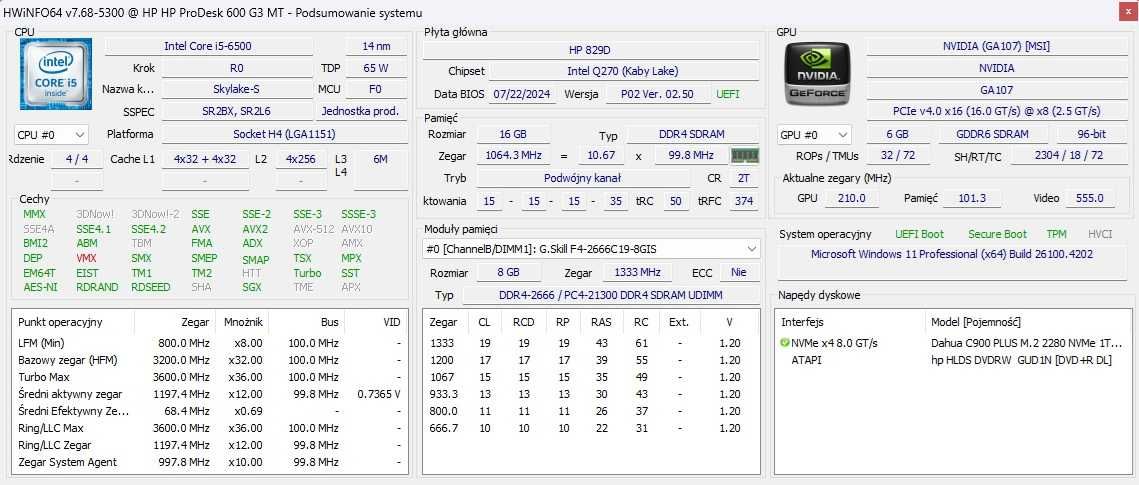The image size is (1139, 485).
Task: Select the hp HLDS DVDRW drive row
Action: (x=953, y=359)
